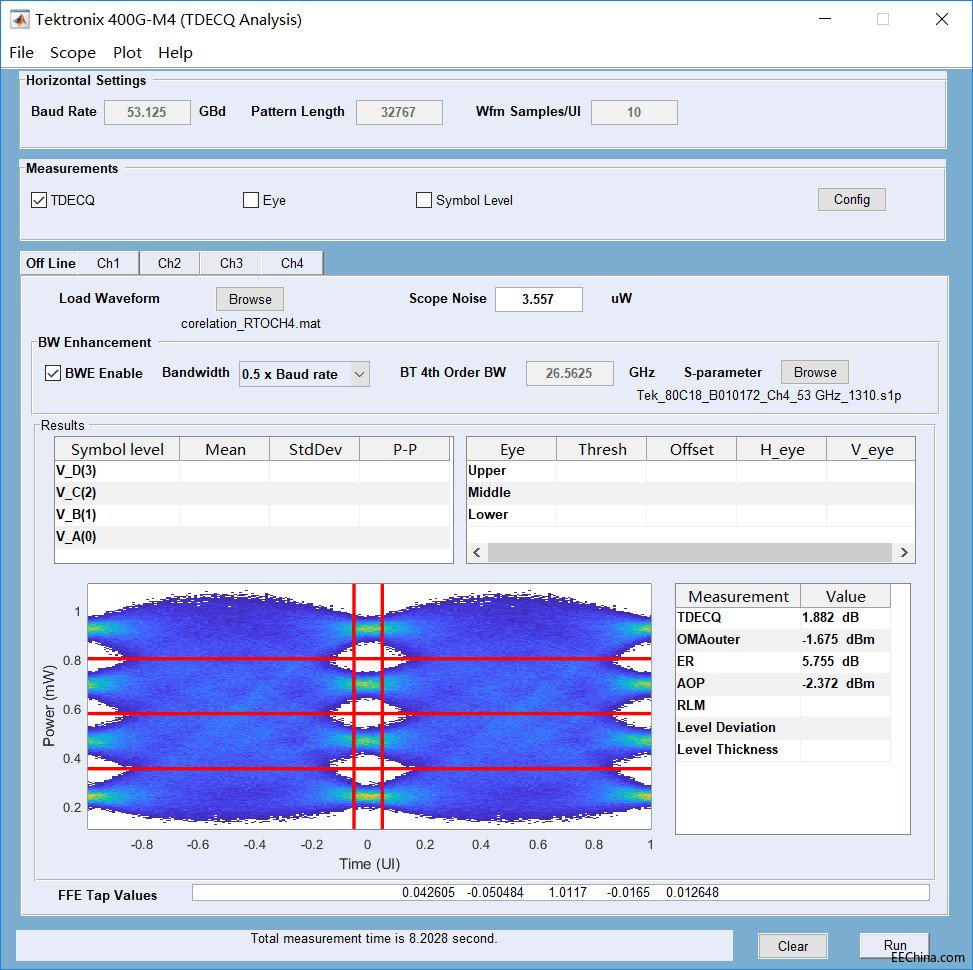The height and width of the screenshot is (970, 973).
Task: Select the Upper eye row
Action: pyautogui.click(x=691, y=471)
